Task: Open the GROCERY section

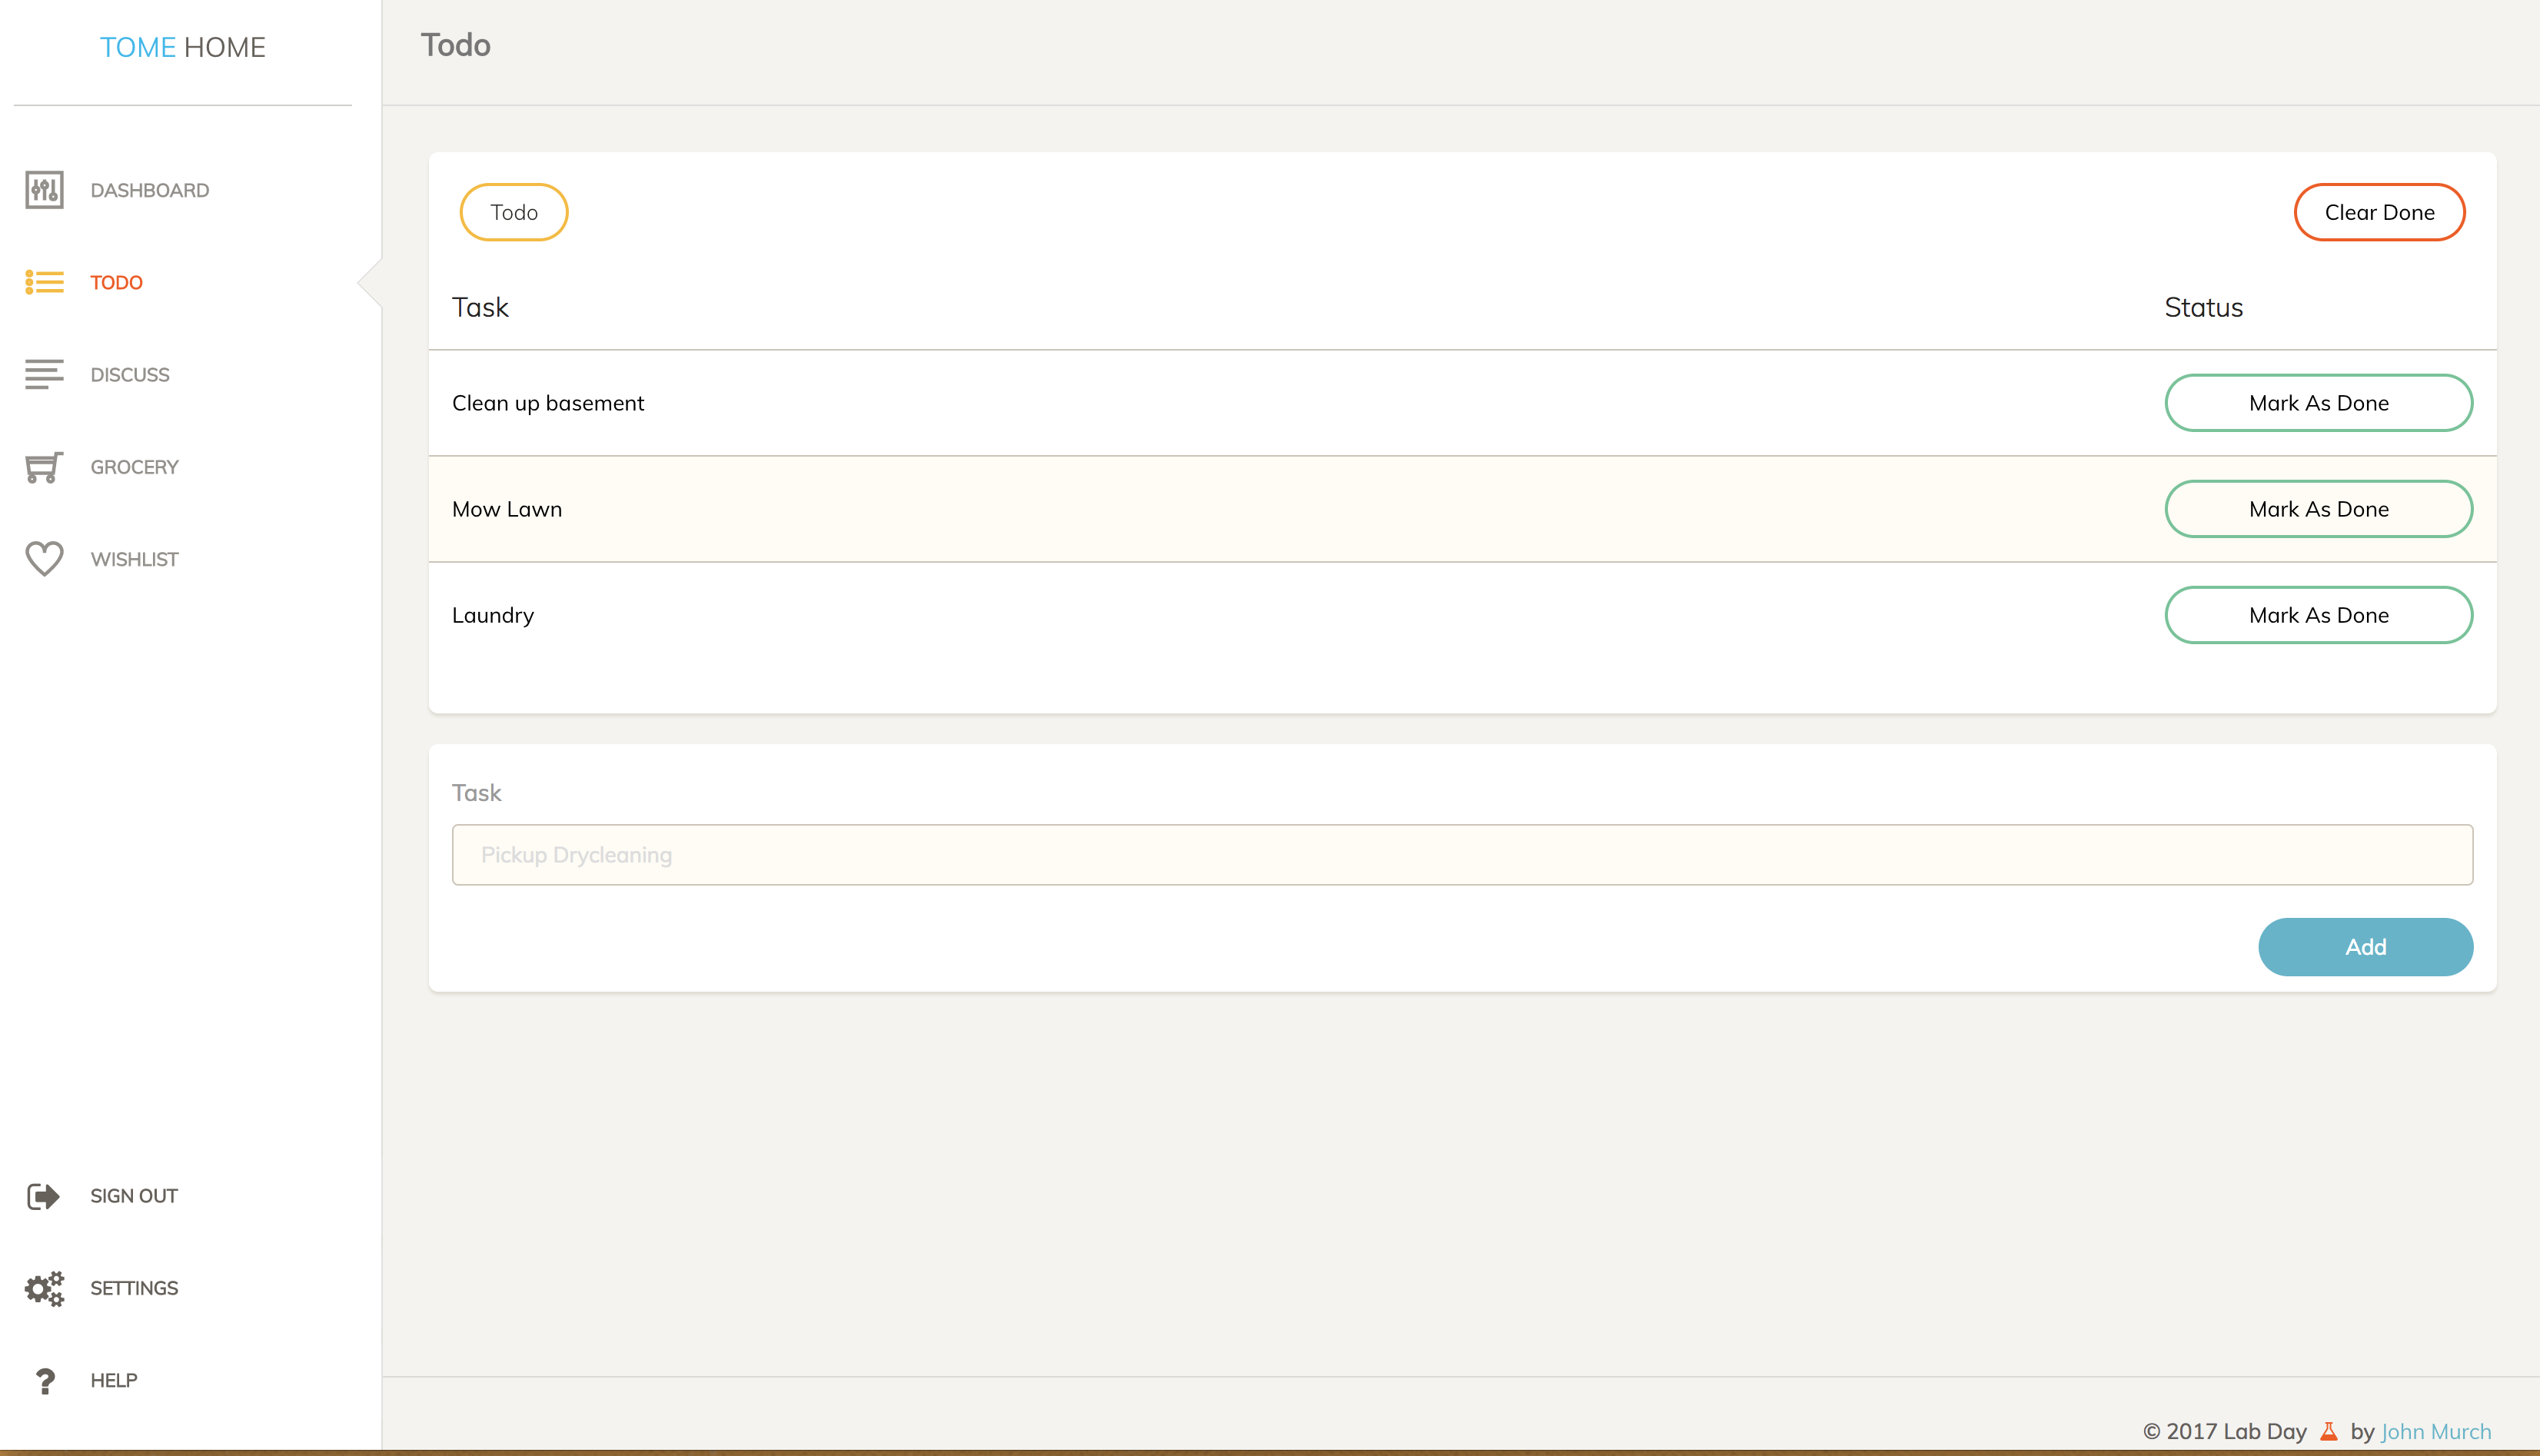Action: point(134,467)
